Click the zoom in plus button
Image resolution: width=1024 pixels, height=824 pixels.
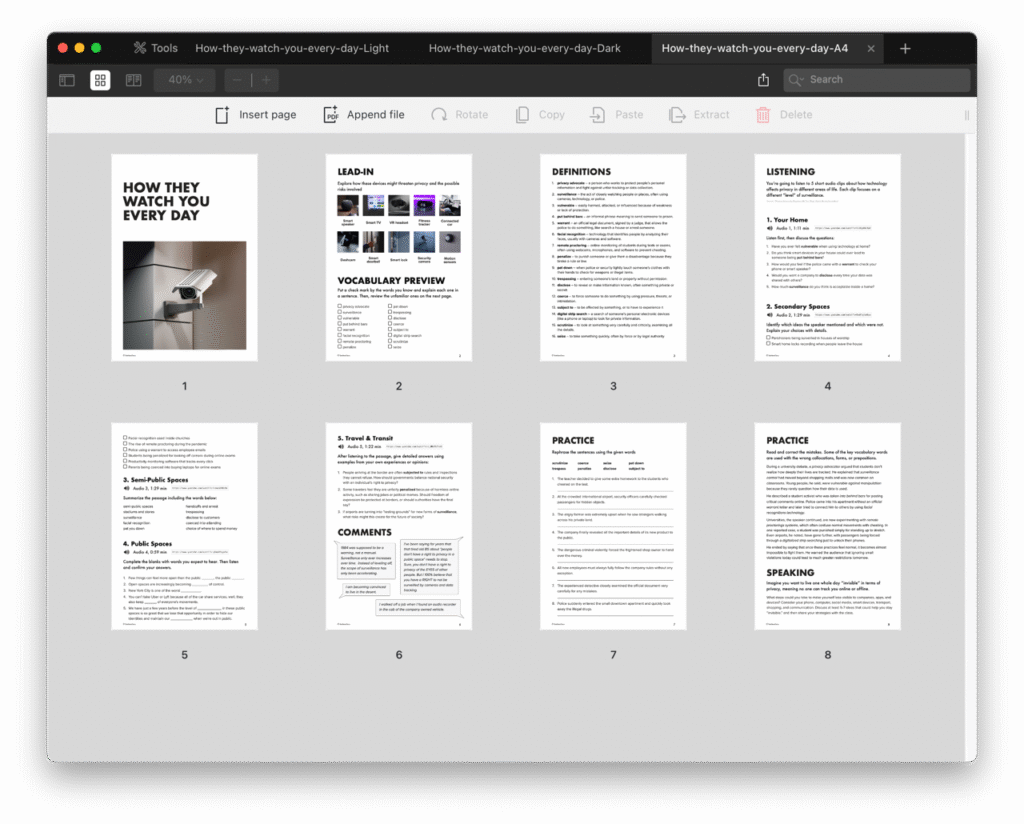pos(266,80)
